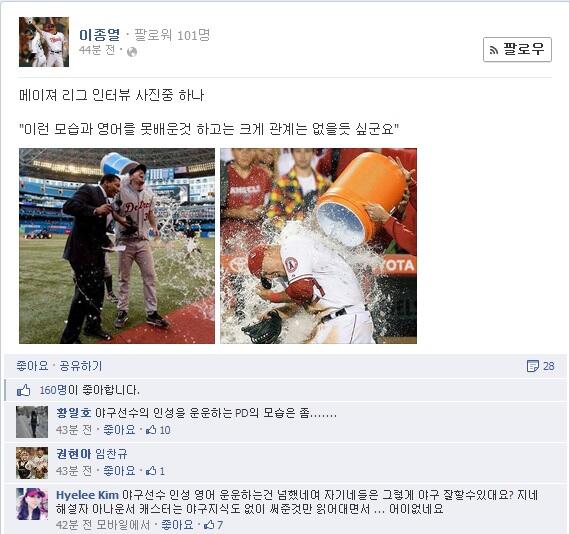Click thumbs-up count 10 on 황일호's comment

pyautogui.click(x=158, y=430)
